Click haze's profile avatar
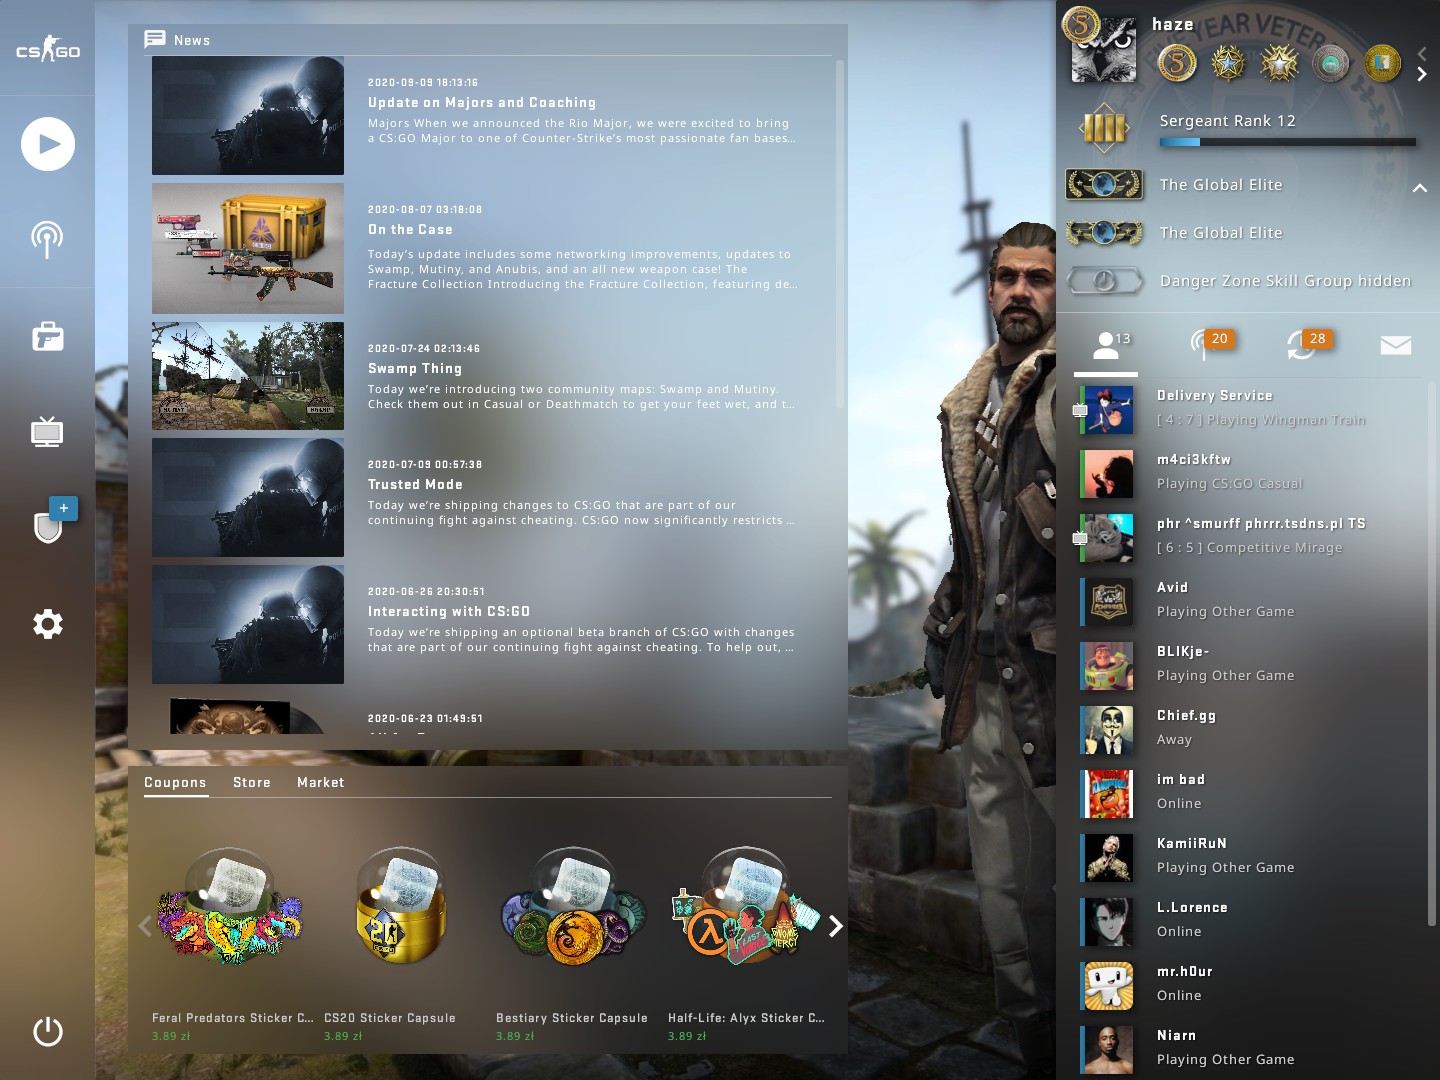Image resolution: width=1440 pixels, height=1080 pixels. 1104,49
